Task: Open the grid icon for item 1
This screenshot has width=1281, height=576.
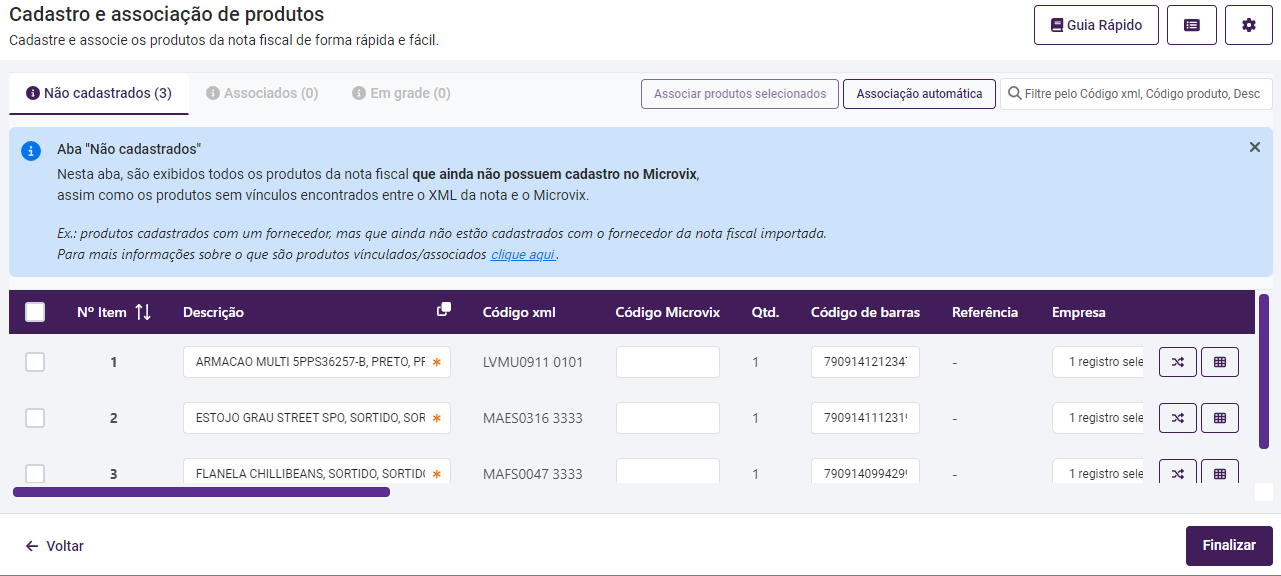Action: [x=1219, y=362]
